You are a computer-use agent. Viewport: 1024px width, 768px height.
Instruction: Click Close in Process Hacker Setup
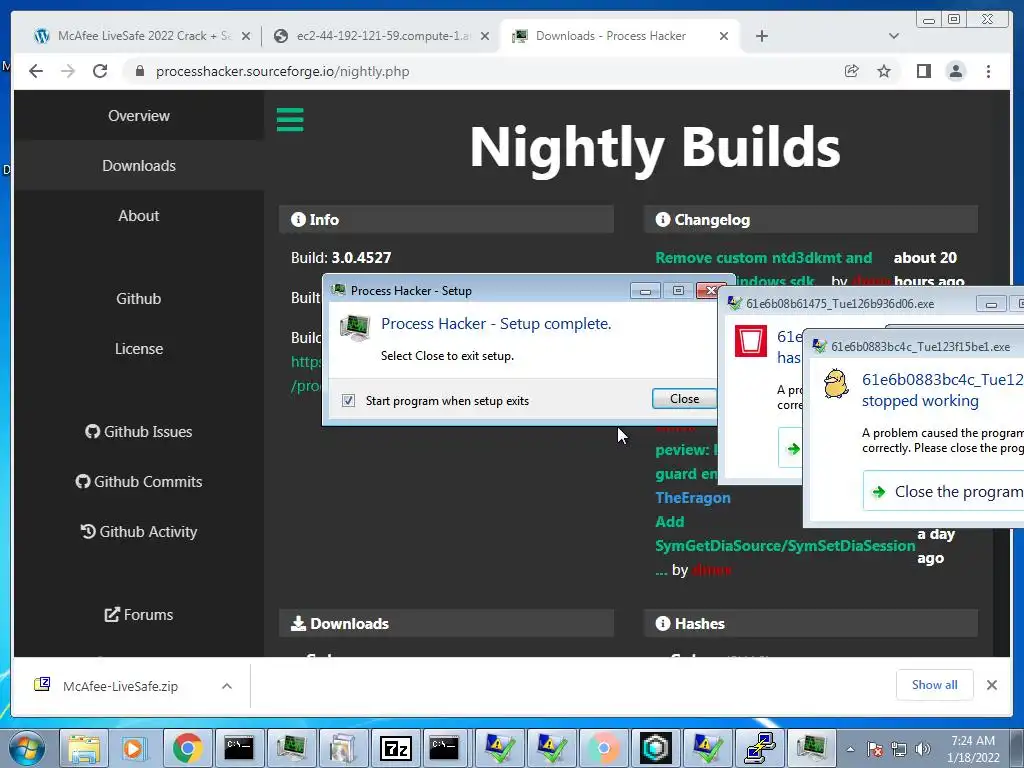click(684, 398)
